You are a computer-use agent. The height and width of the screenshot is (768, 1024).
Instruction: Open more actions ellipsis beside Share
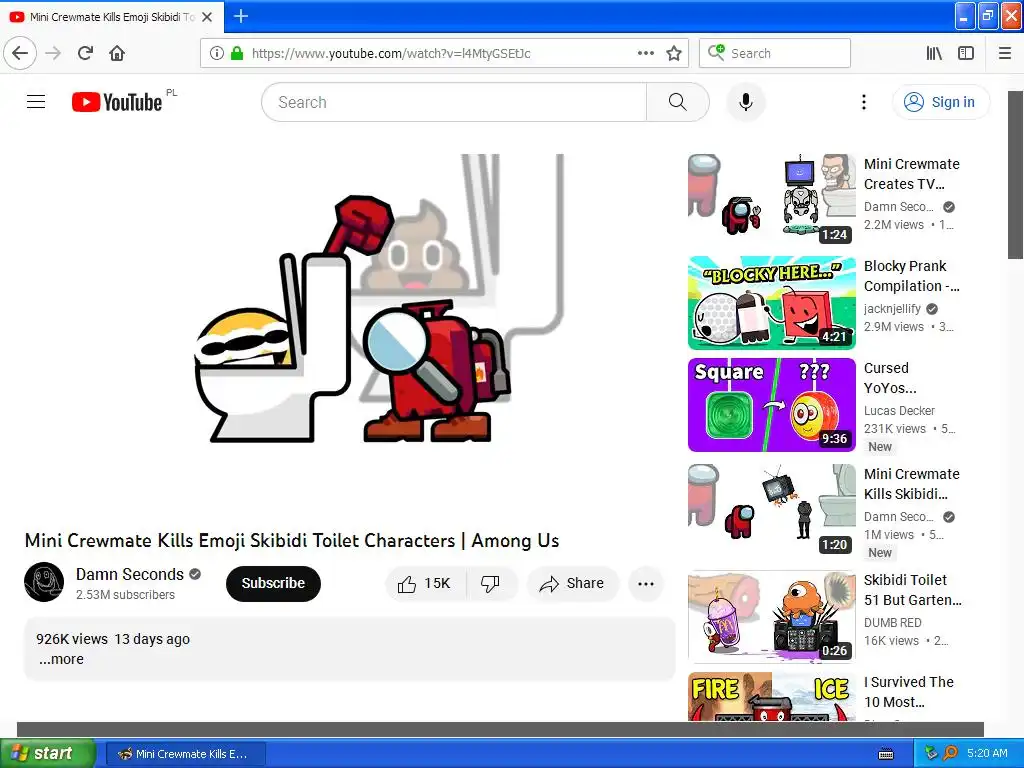[x=645, y=584]
